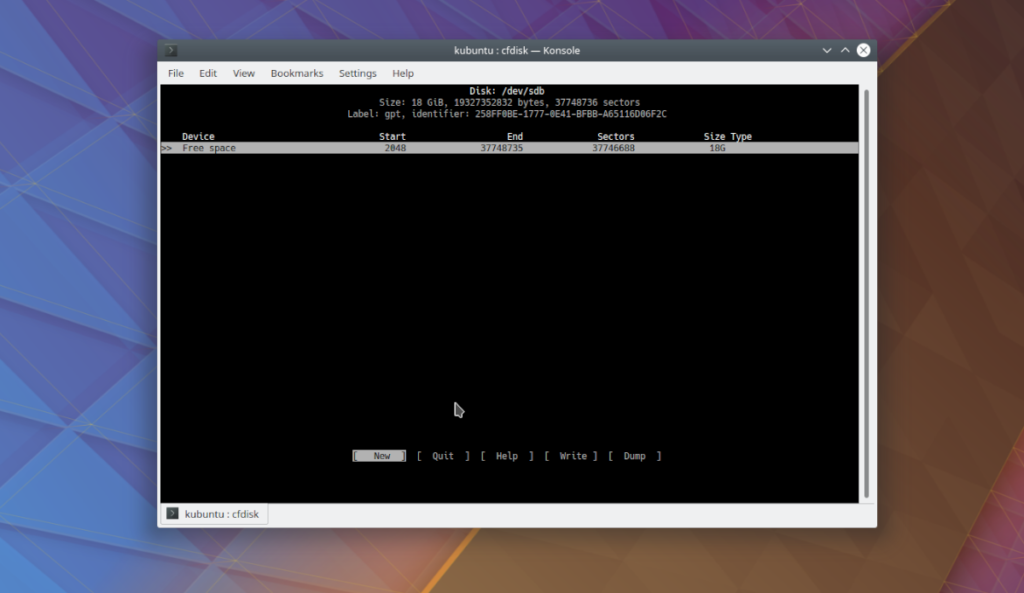Click the Konsole terminal icon in title bar
The width and height of the screenshot is (1024, 593).
click(x=172, y=50)
